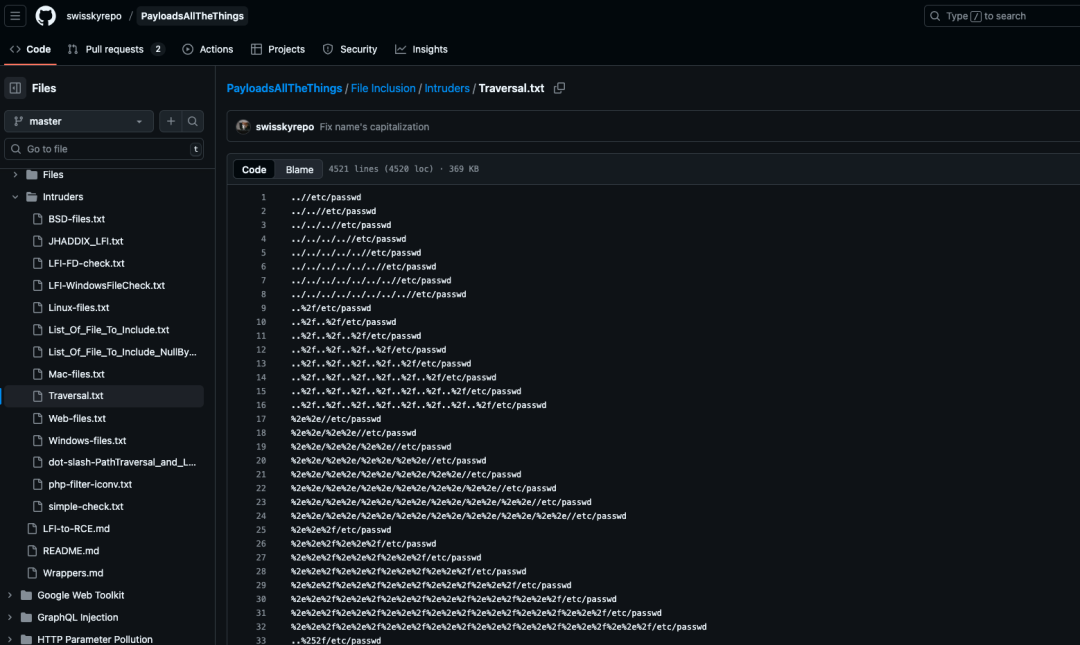
Task: Click the Google Web Toolkit folder icon
Action: point(26,595)
